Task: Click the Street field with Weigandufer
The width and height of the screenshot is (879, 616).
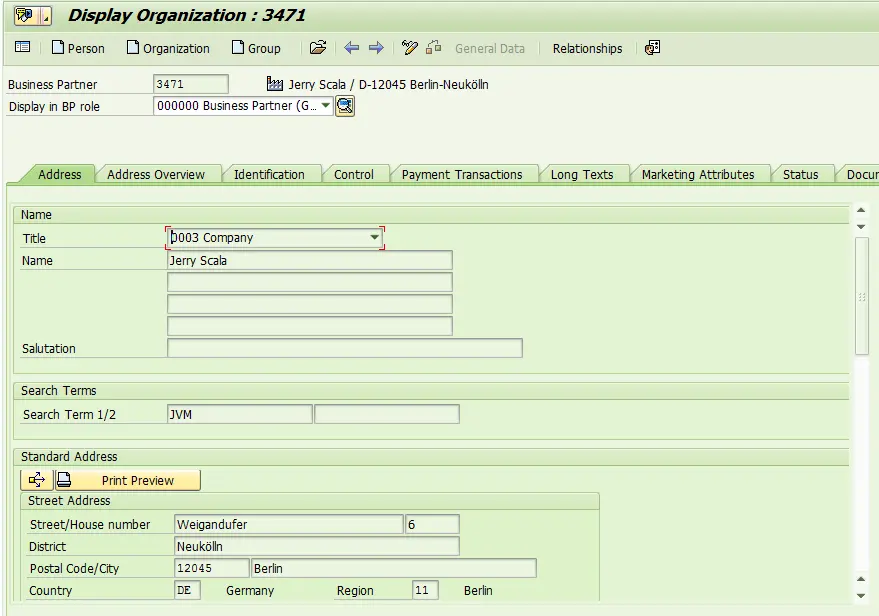Action: tap(289, 524)
